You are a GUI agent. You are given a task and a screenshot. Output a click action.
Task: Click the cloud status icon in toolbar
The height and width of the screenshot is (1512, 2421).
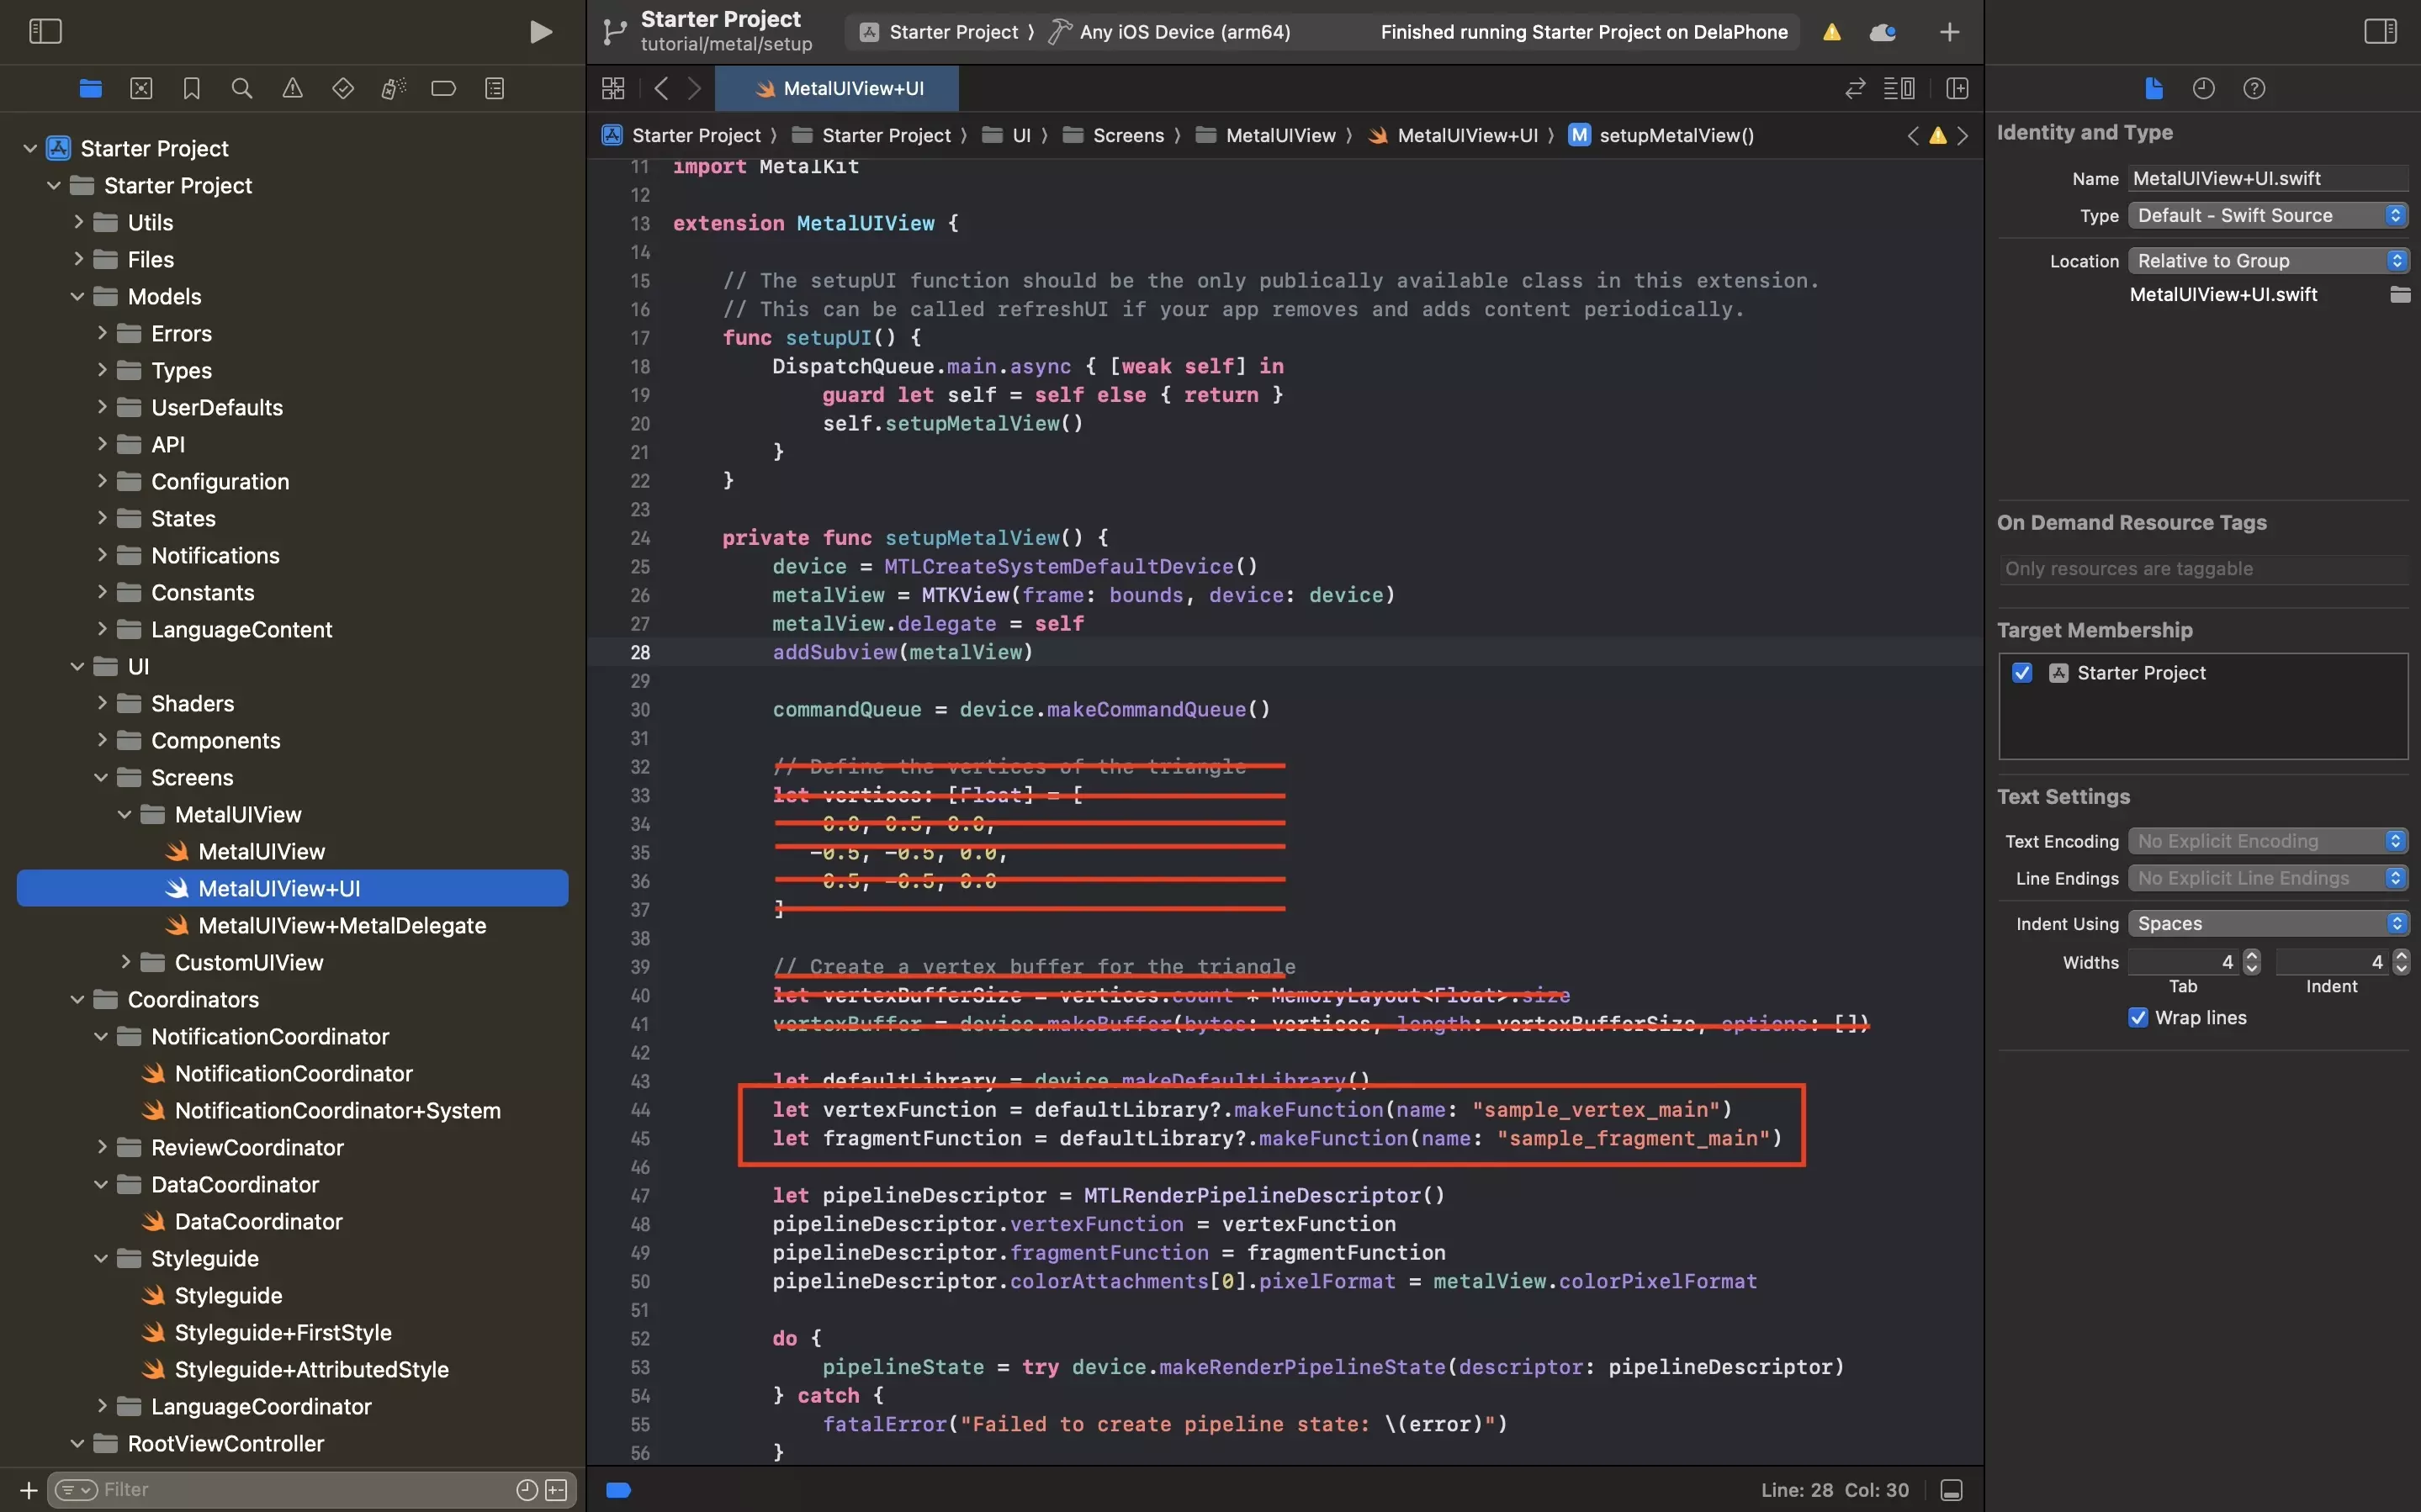click(1883, 32)
